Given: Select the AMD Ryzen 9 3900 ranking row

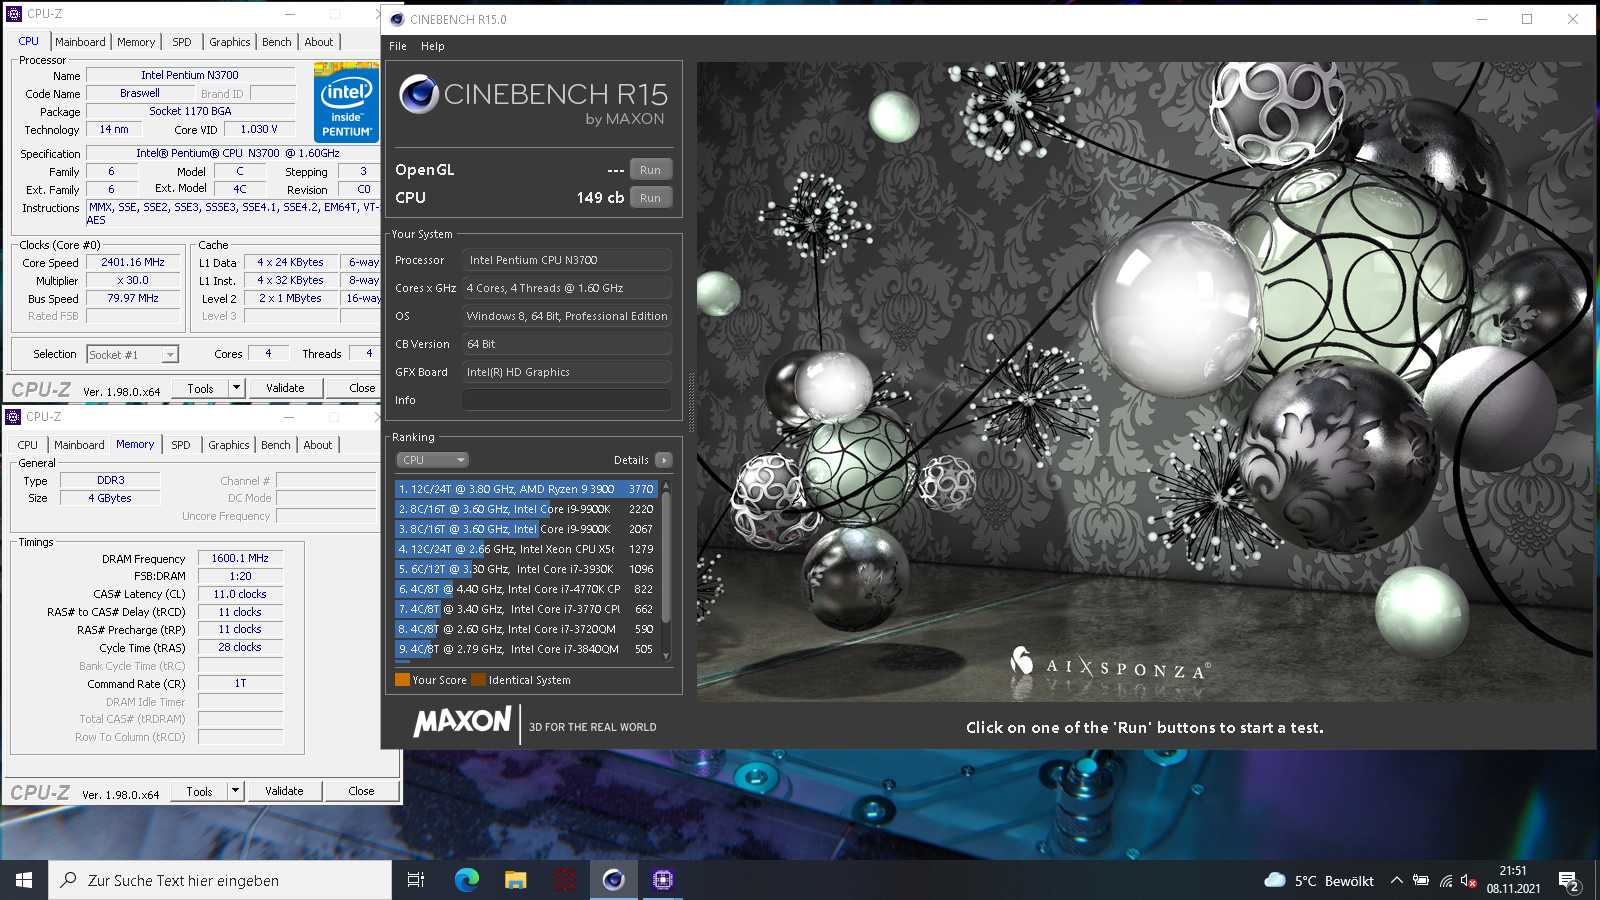Looking at the screenshot, I should tap(526, 489).
